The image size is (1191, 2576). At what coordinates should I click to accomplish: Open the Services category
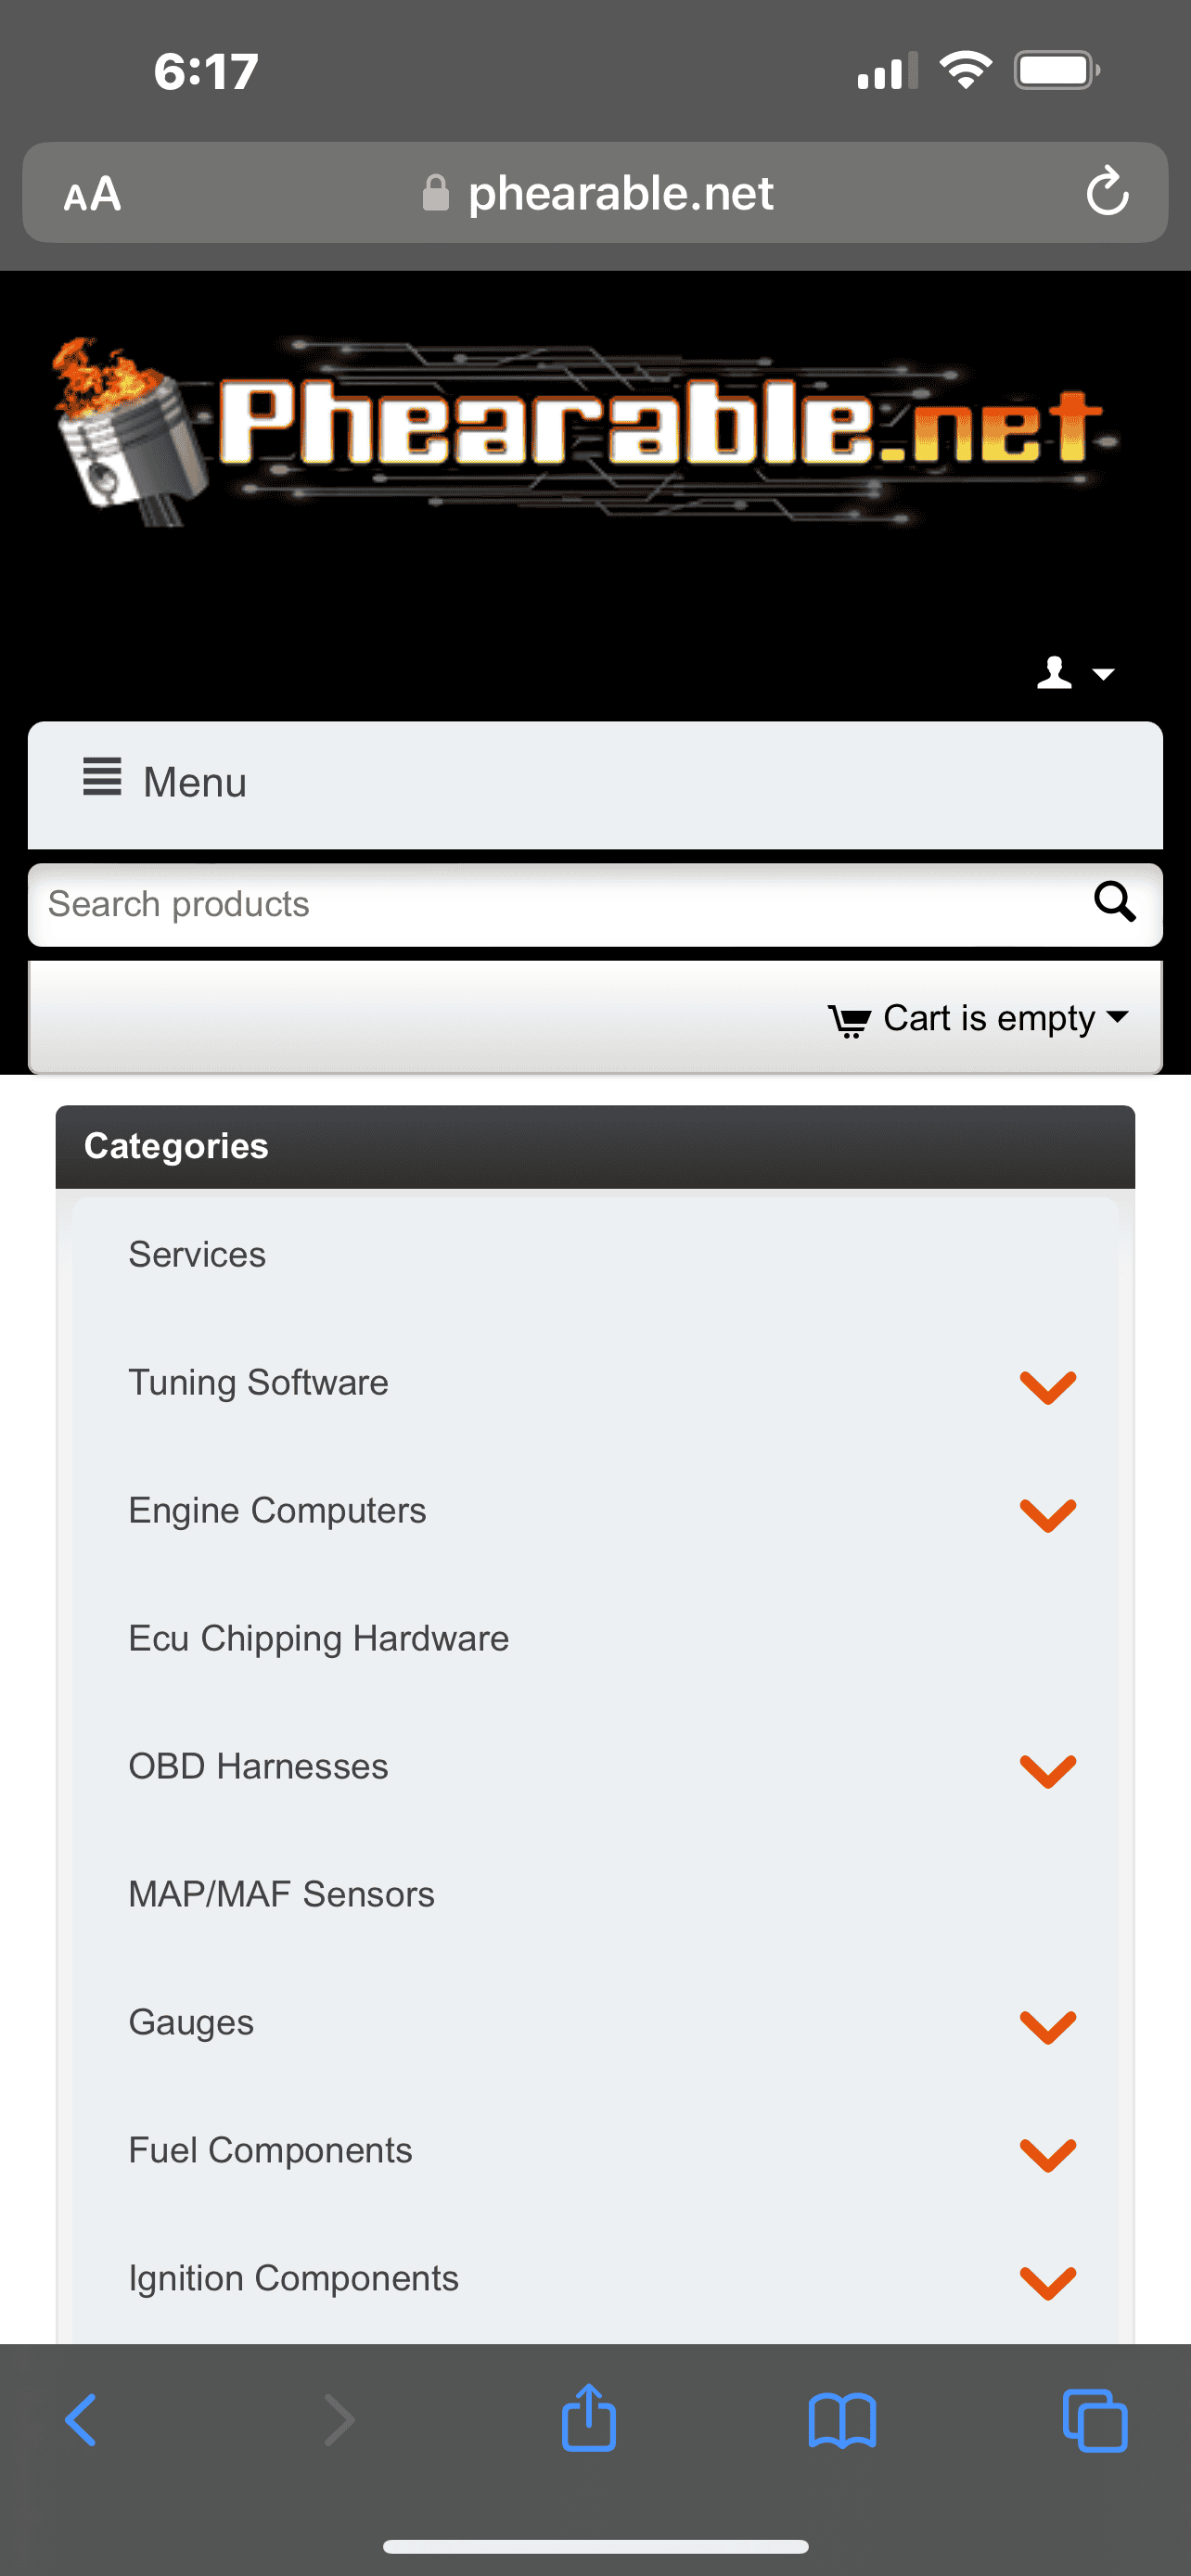(x=197, y=1255)
